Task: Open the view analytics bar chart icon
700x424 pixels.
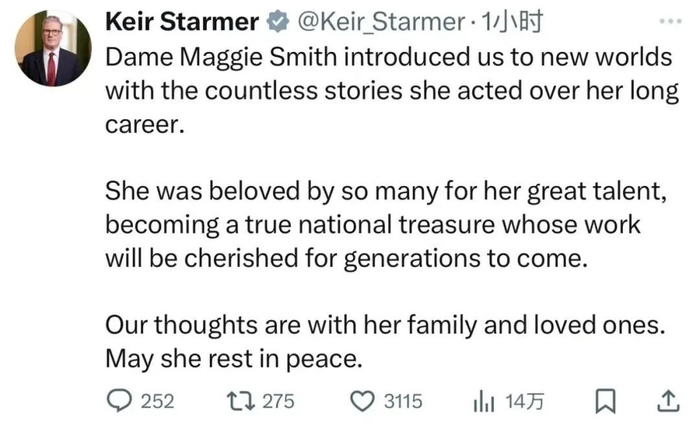Action: pyautogui.click(x=484, y=401)
